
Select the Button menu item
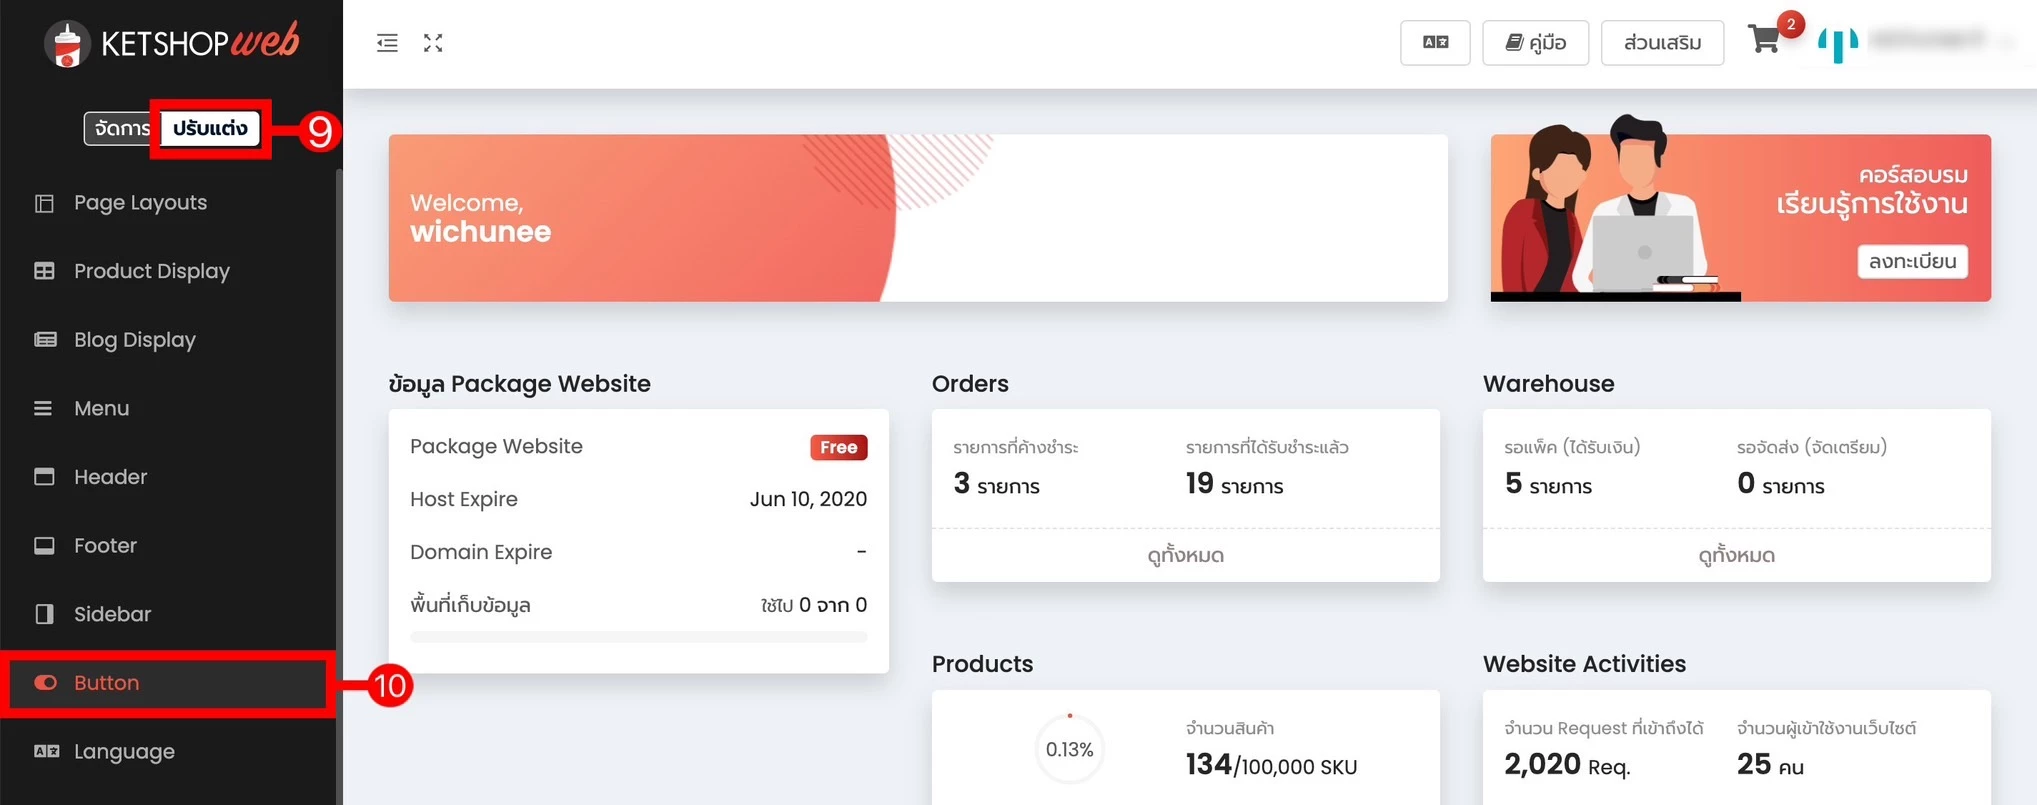point(106,683)
